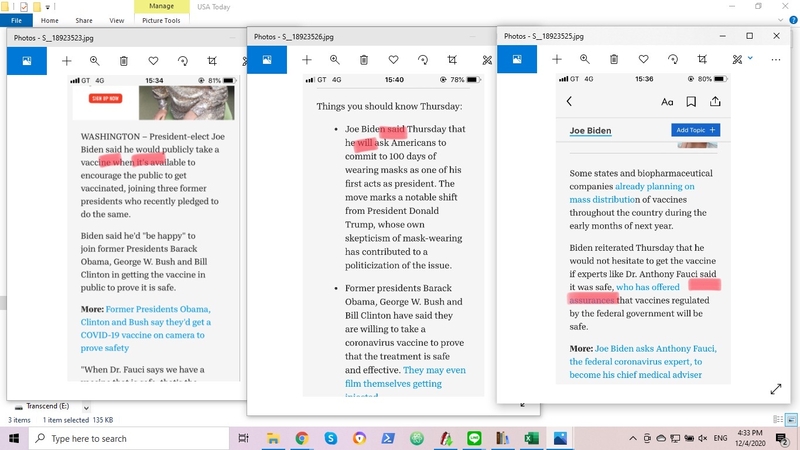Expand the ribbon with the chevron arrow
800x450 pixels.
click(781, 20)
